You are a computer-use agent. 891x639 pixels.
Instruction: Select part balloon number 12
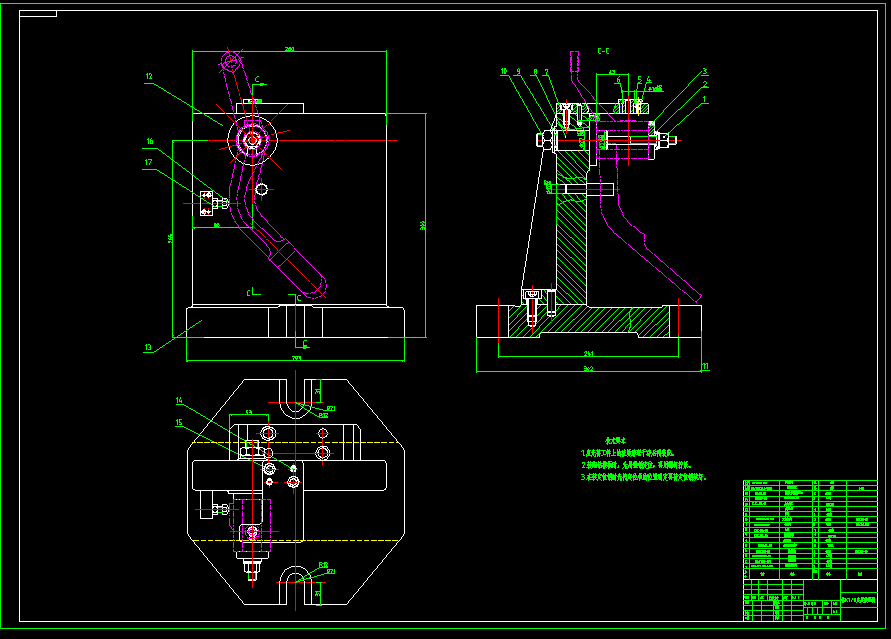click(149, 77)
